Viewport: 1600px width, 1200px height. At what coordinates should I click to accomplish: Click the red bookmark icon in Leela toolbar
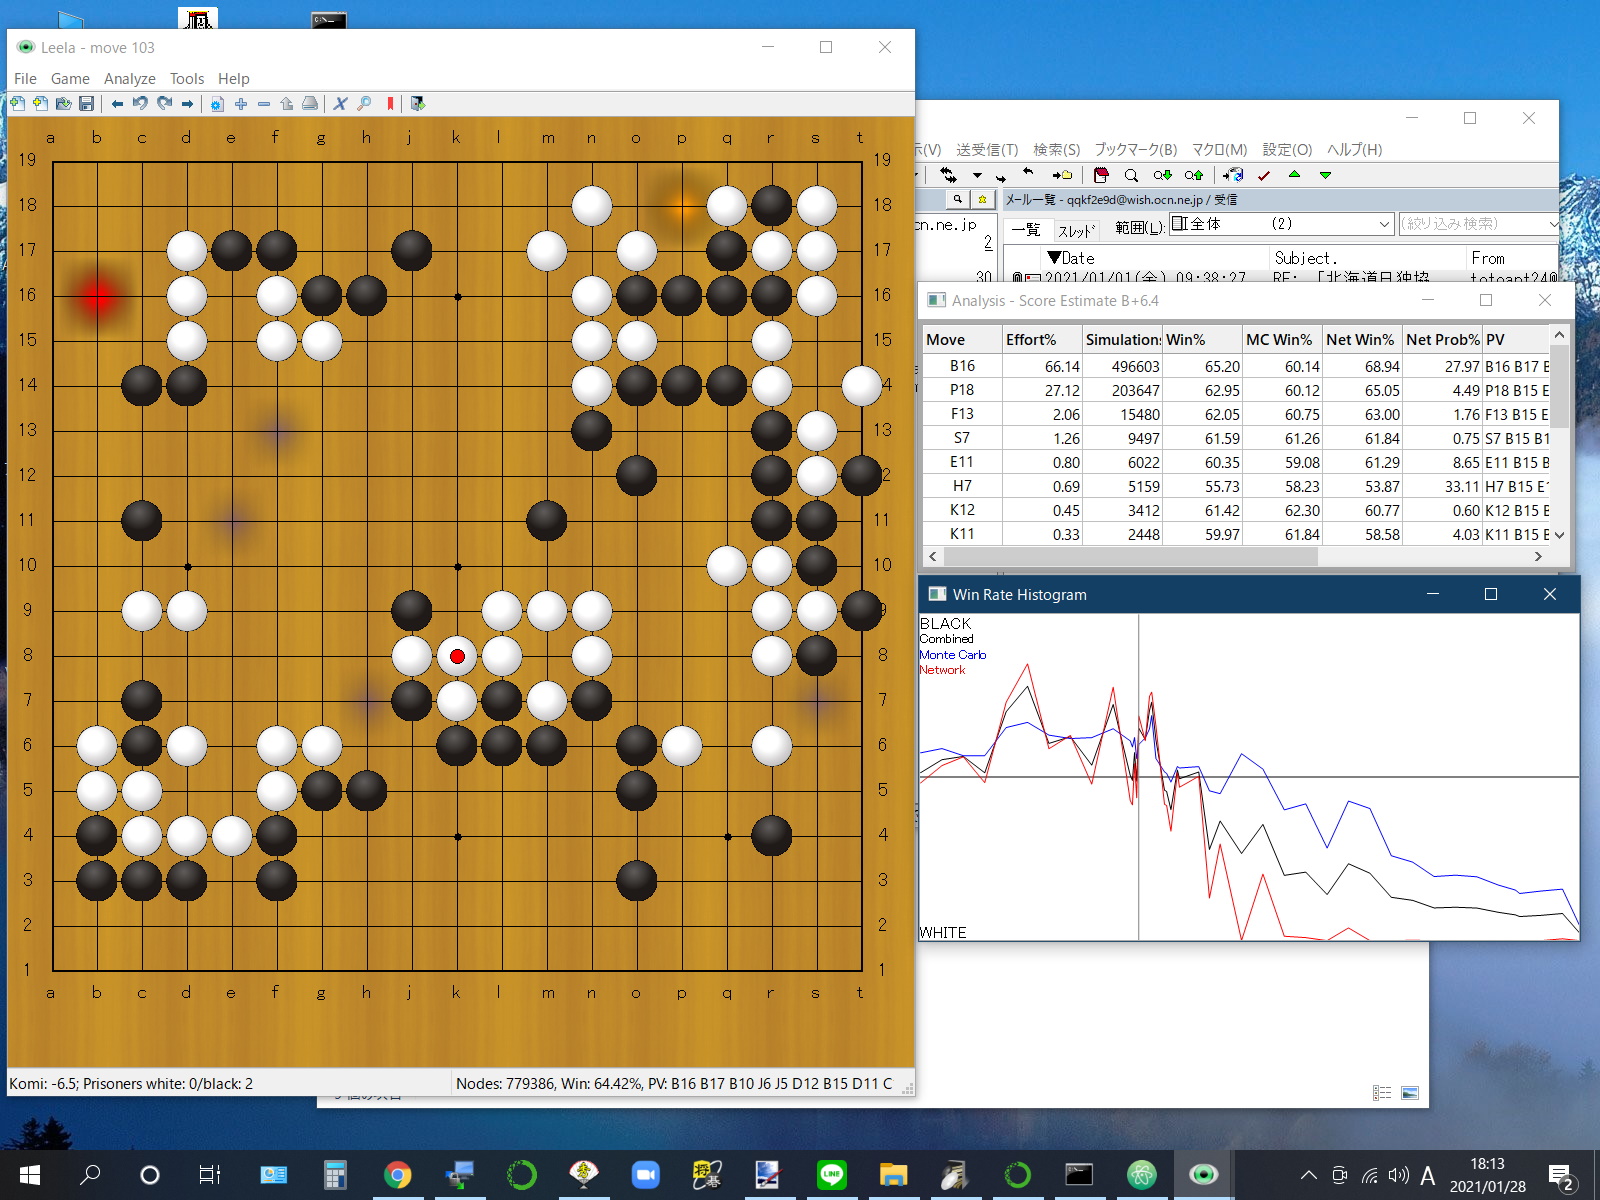coord(390,104)
